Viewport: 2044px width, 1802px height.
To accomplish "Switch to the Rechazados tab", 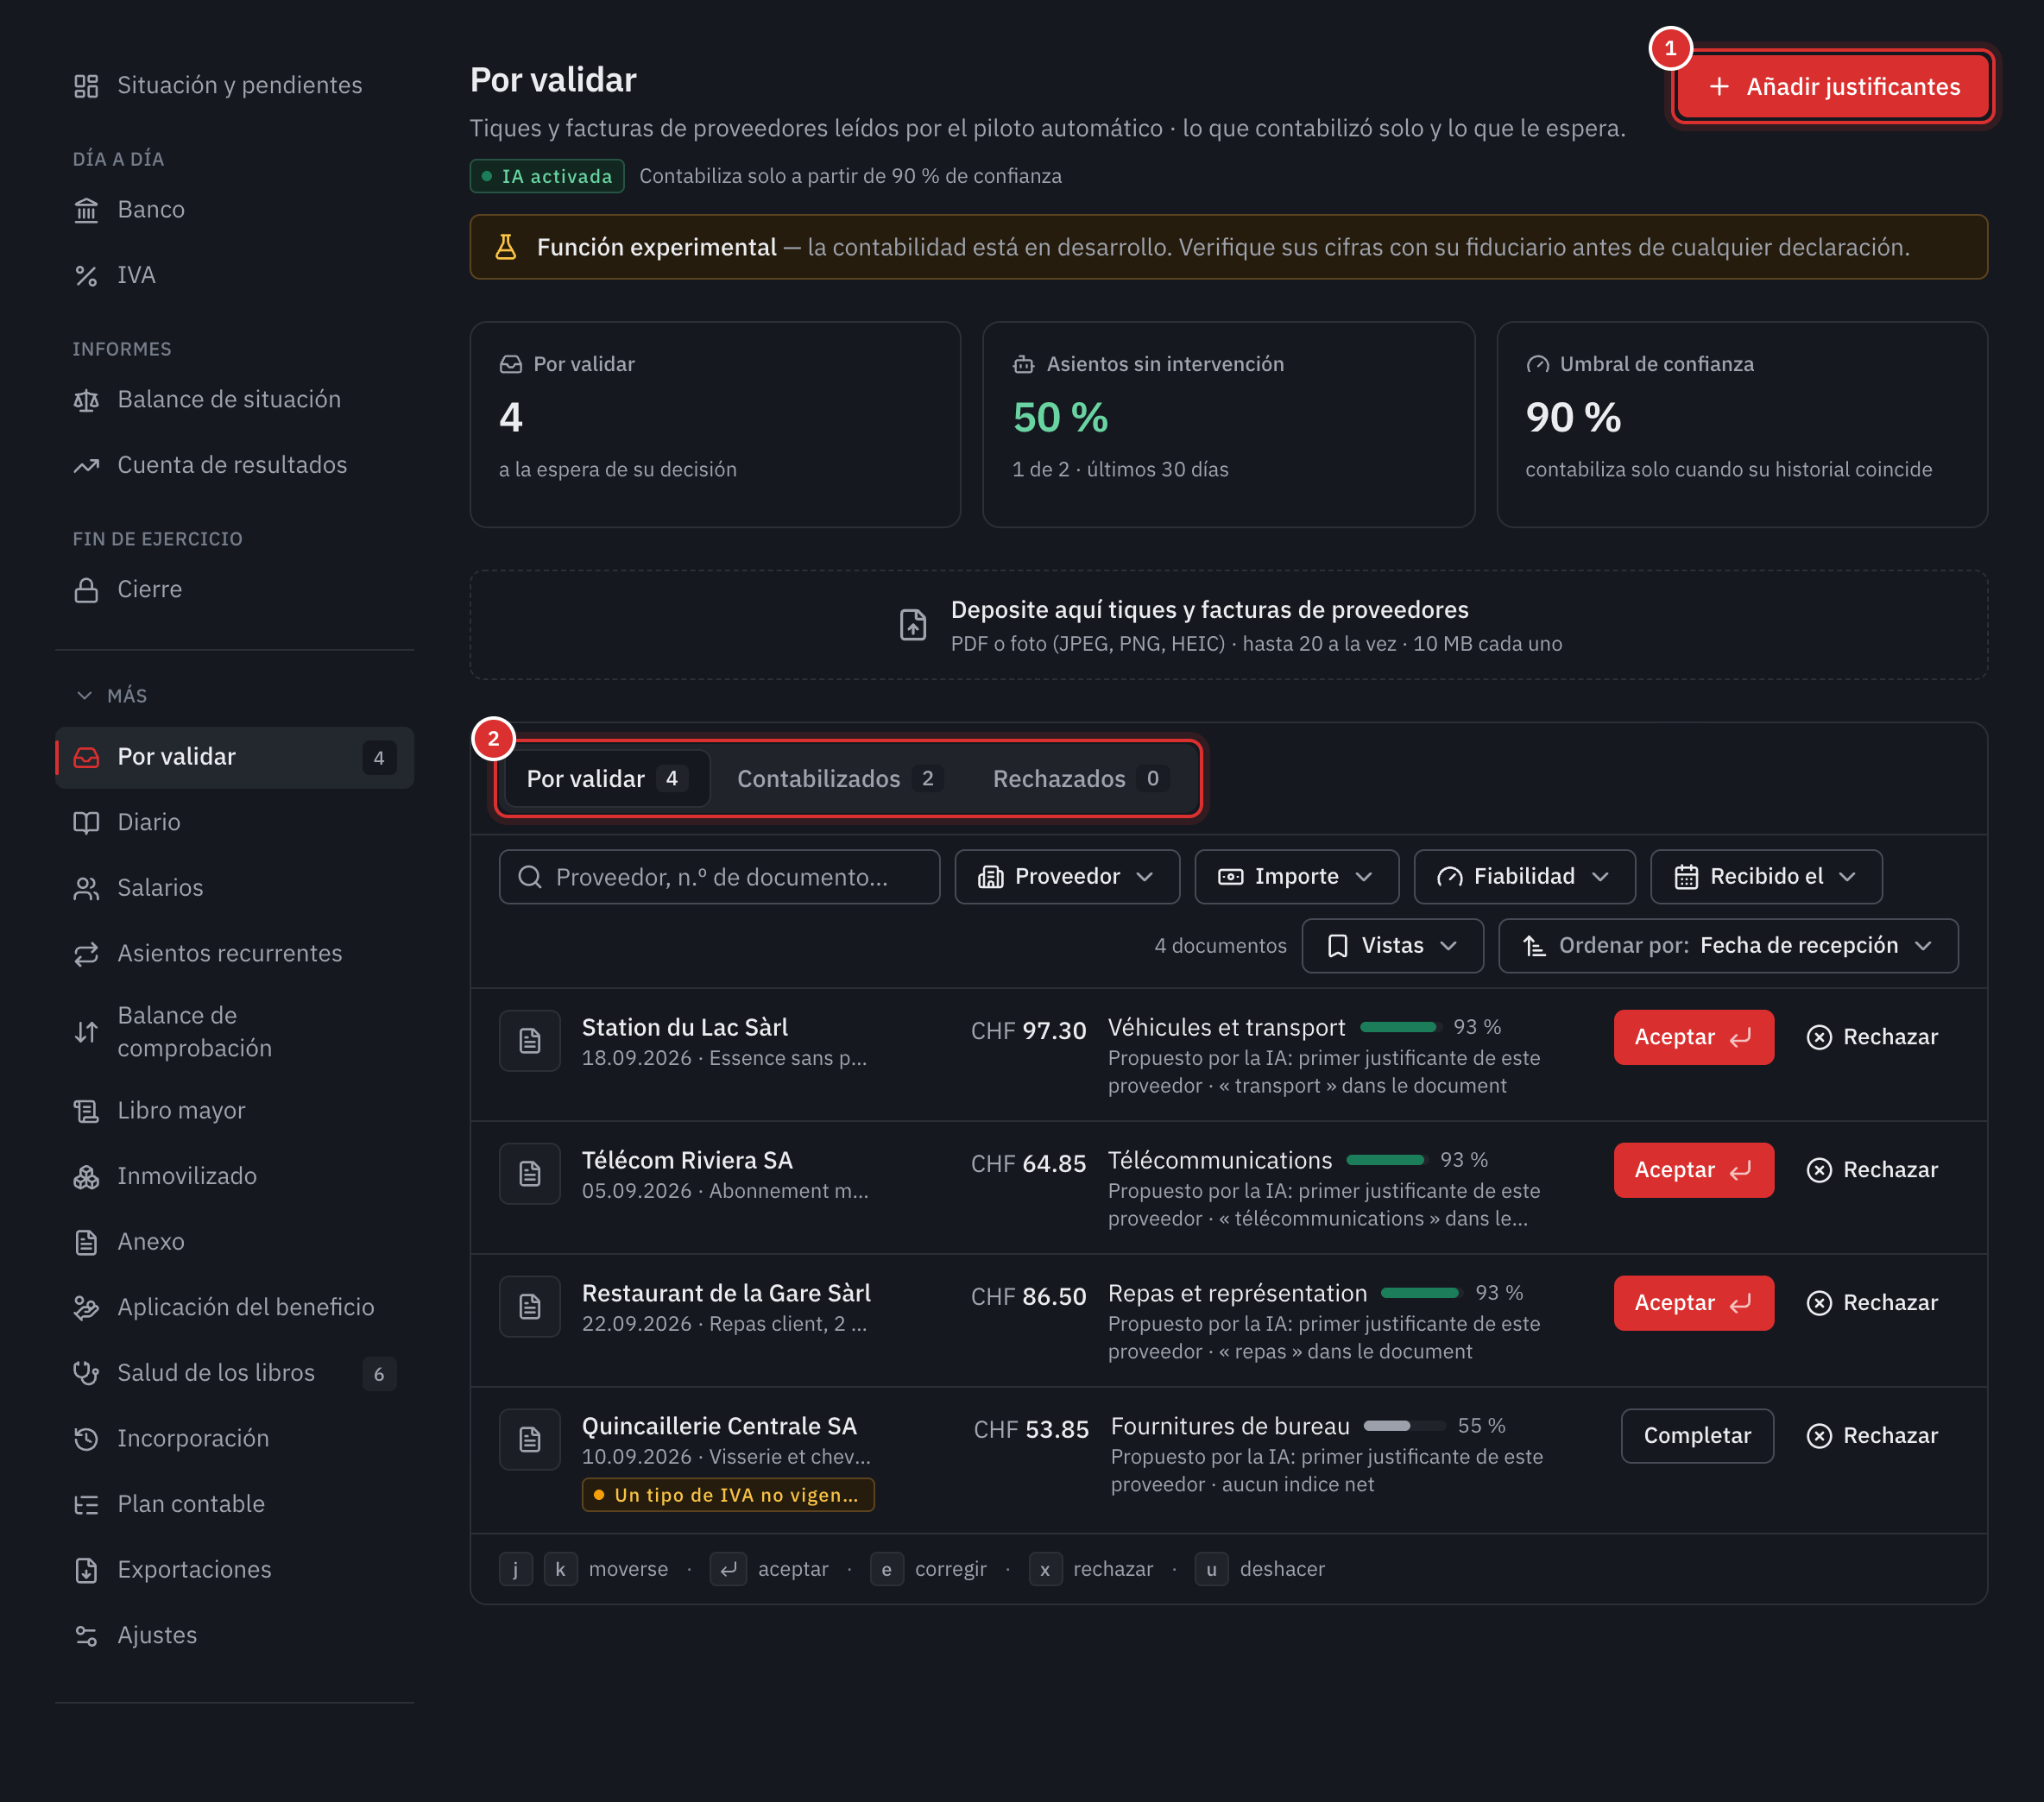I will pyautogui.click(x=1080, y=779).
